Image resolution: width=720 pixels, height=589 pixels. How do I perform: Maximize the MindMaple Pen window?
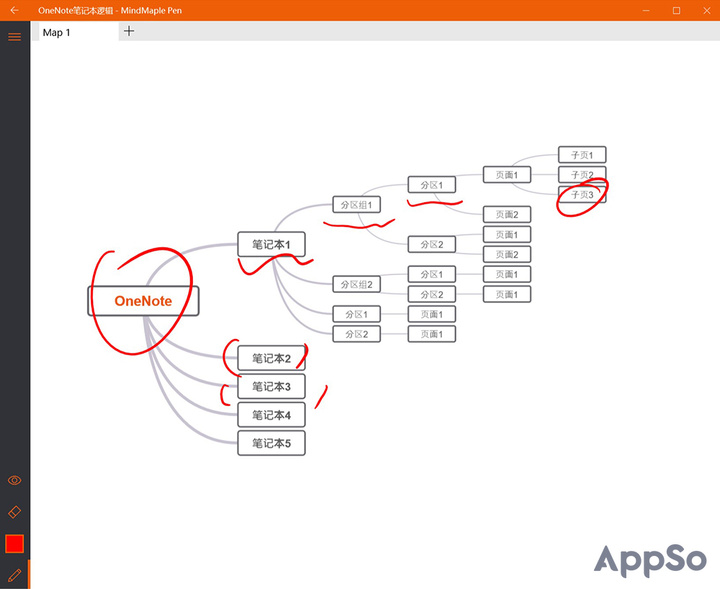(x=676, y=10)
